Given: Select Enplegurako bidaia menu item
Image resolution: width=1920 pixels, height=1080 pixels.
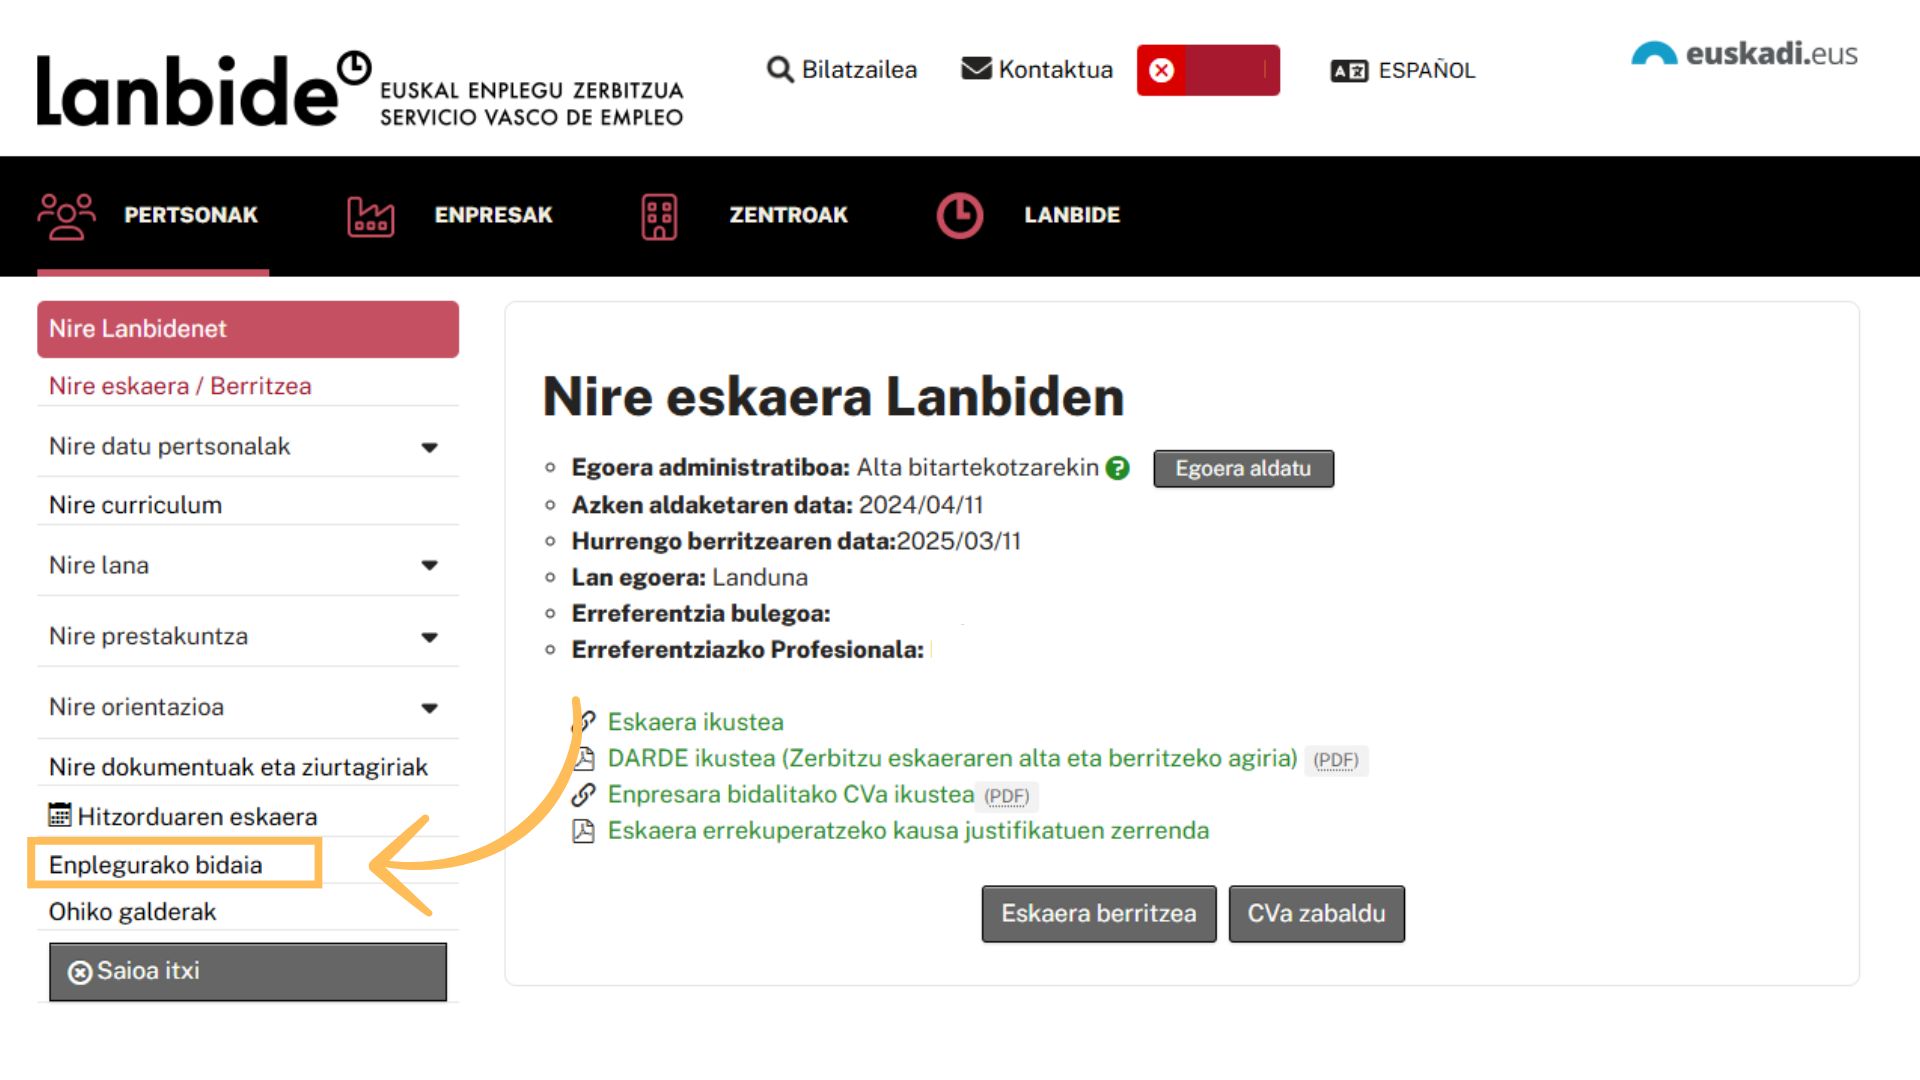Looking at the screenshot, I should [x=155, y=865].
